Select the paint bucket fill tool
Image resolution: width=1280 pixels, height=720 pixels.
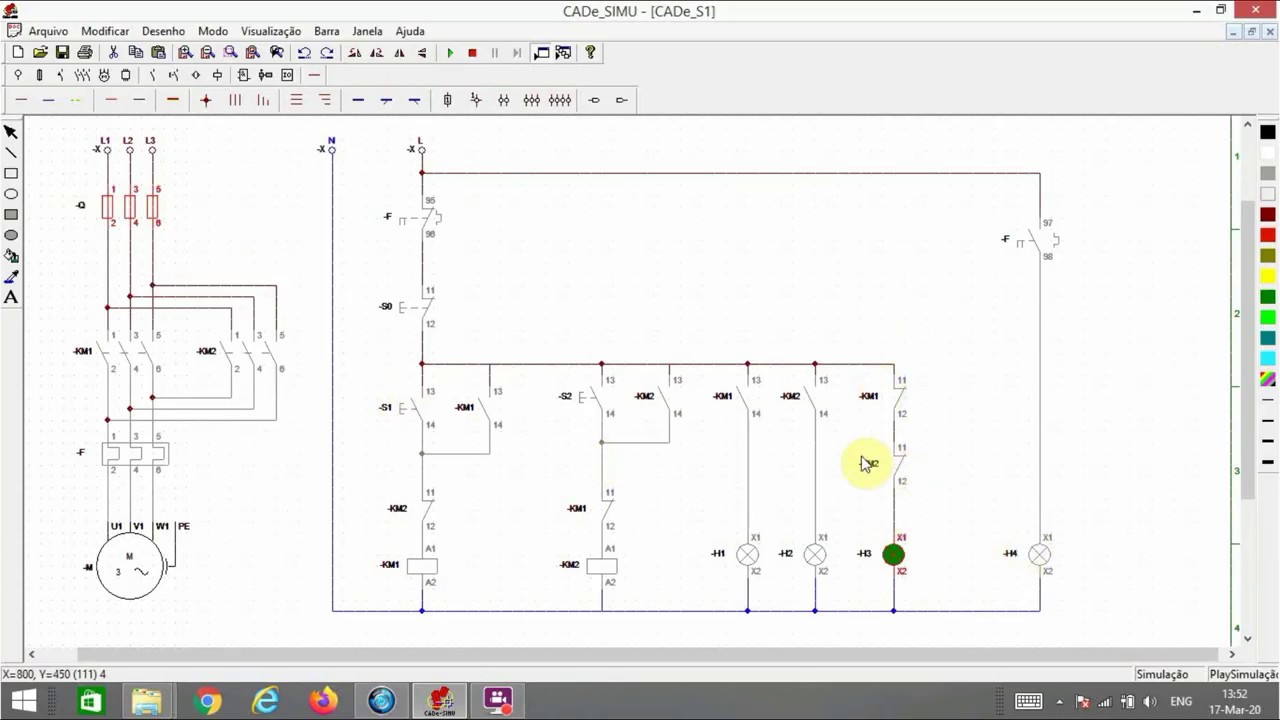coord(11,256)
